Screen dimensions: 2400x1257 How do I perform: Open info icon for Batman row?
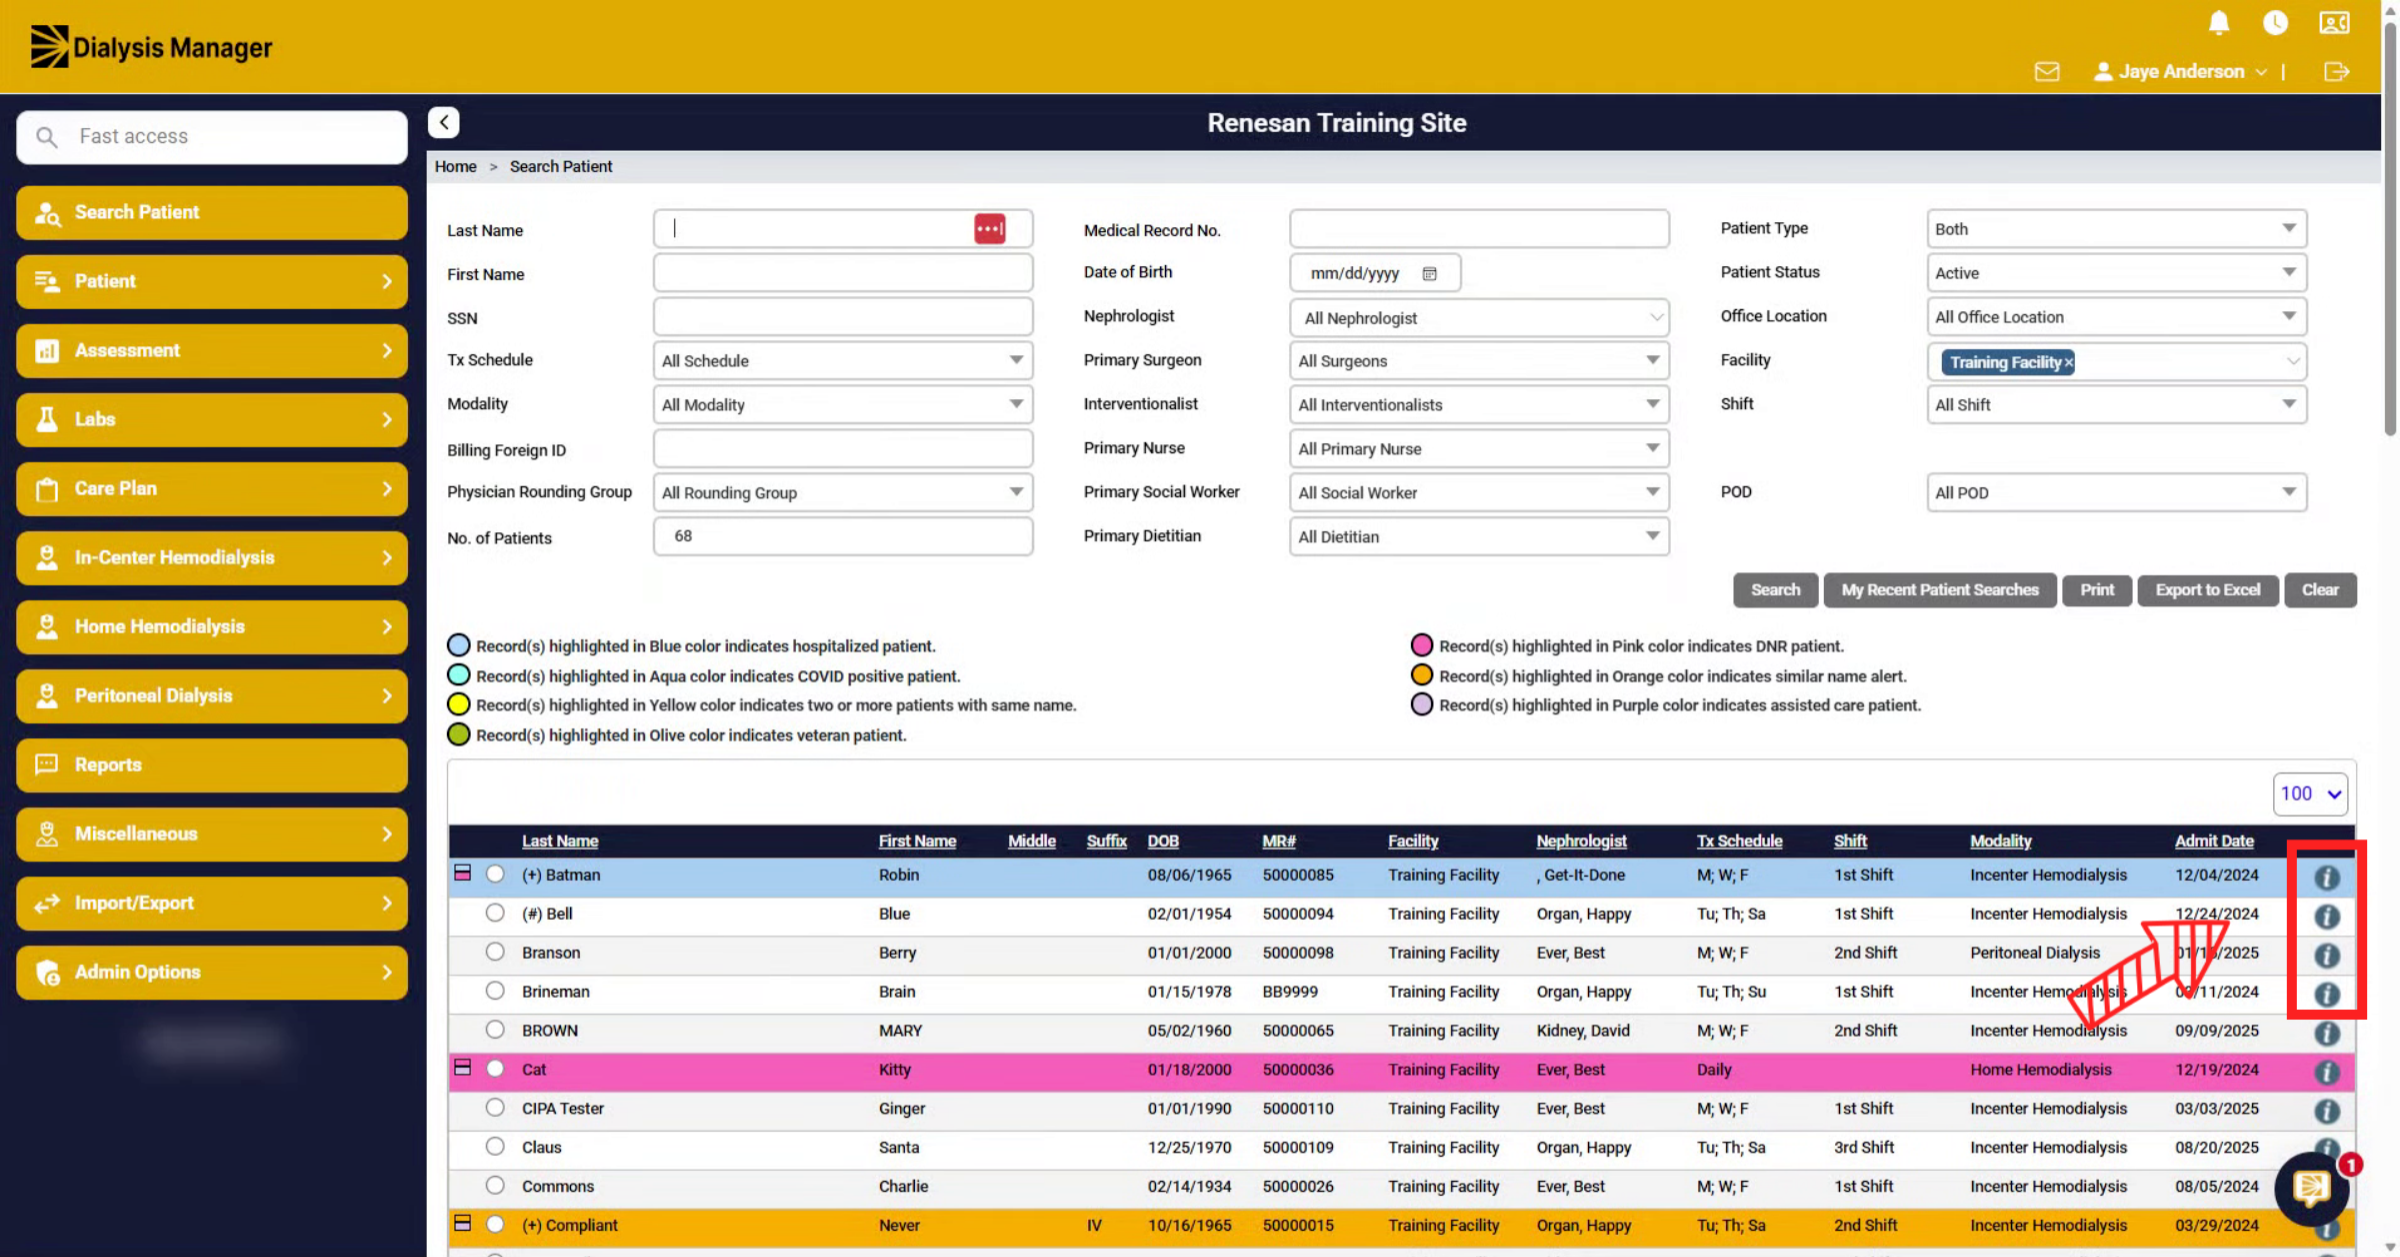(2327, 877)
